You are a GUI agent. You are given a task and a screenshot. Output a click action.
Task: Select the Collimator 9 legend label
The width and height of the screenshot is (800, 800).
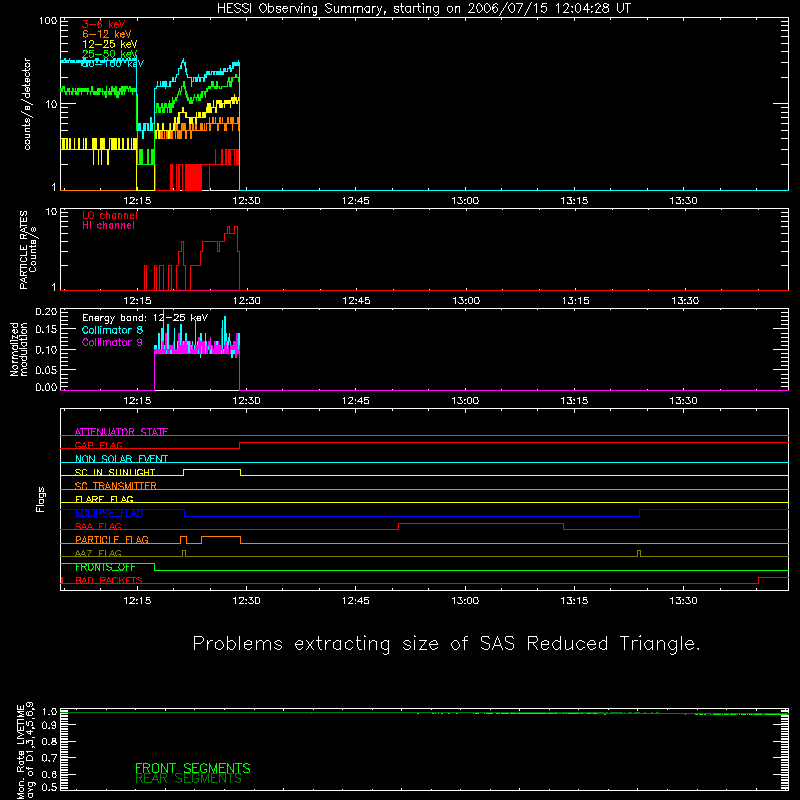click(x=112, y=342)
